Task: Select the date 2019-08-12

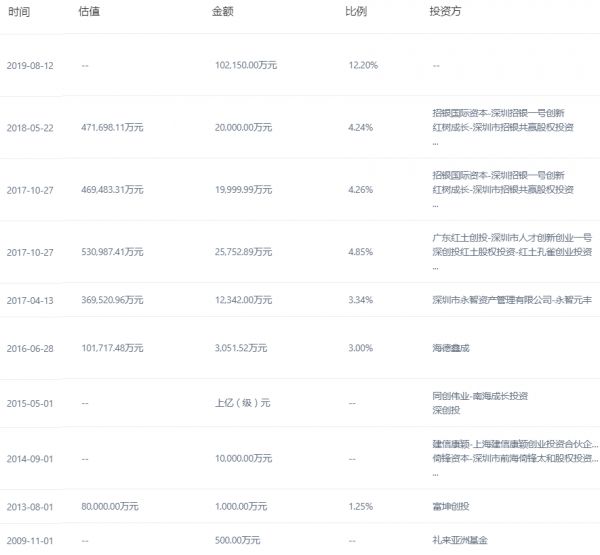Action: pos(30,66)
